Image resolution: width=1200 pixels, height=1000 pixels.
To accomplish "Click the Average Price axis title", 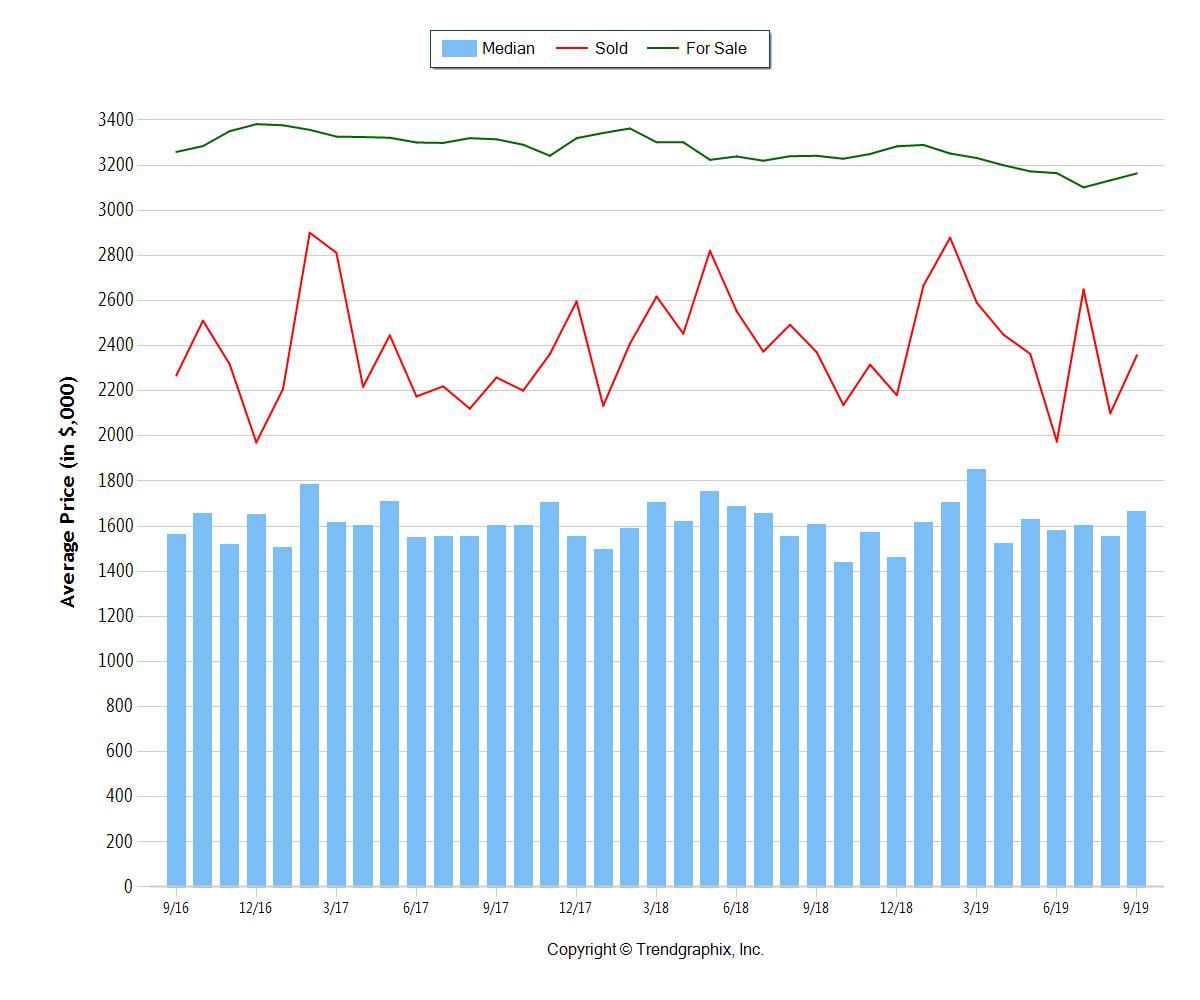I will point(68,491).
